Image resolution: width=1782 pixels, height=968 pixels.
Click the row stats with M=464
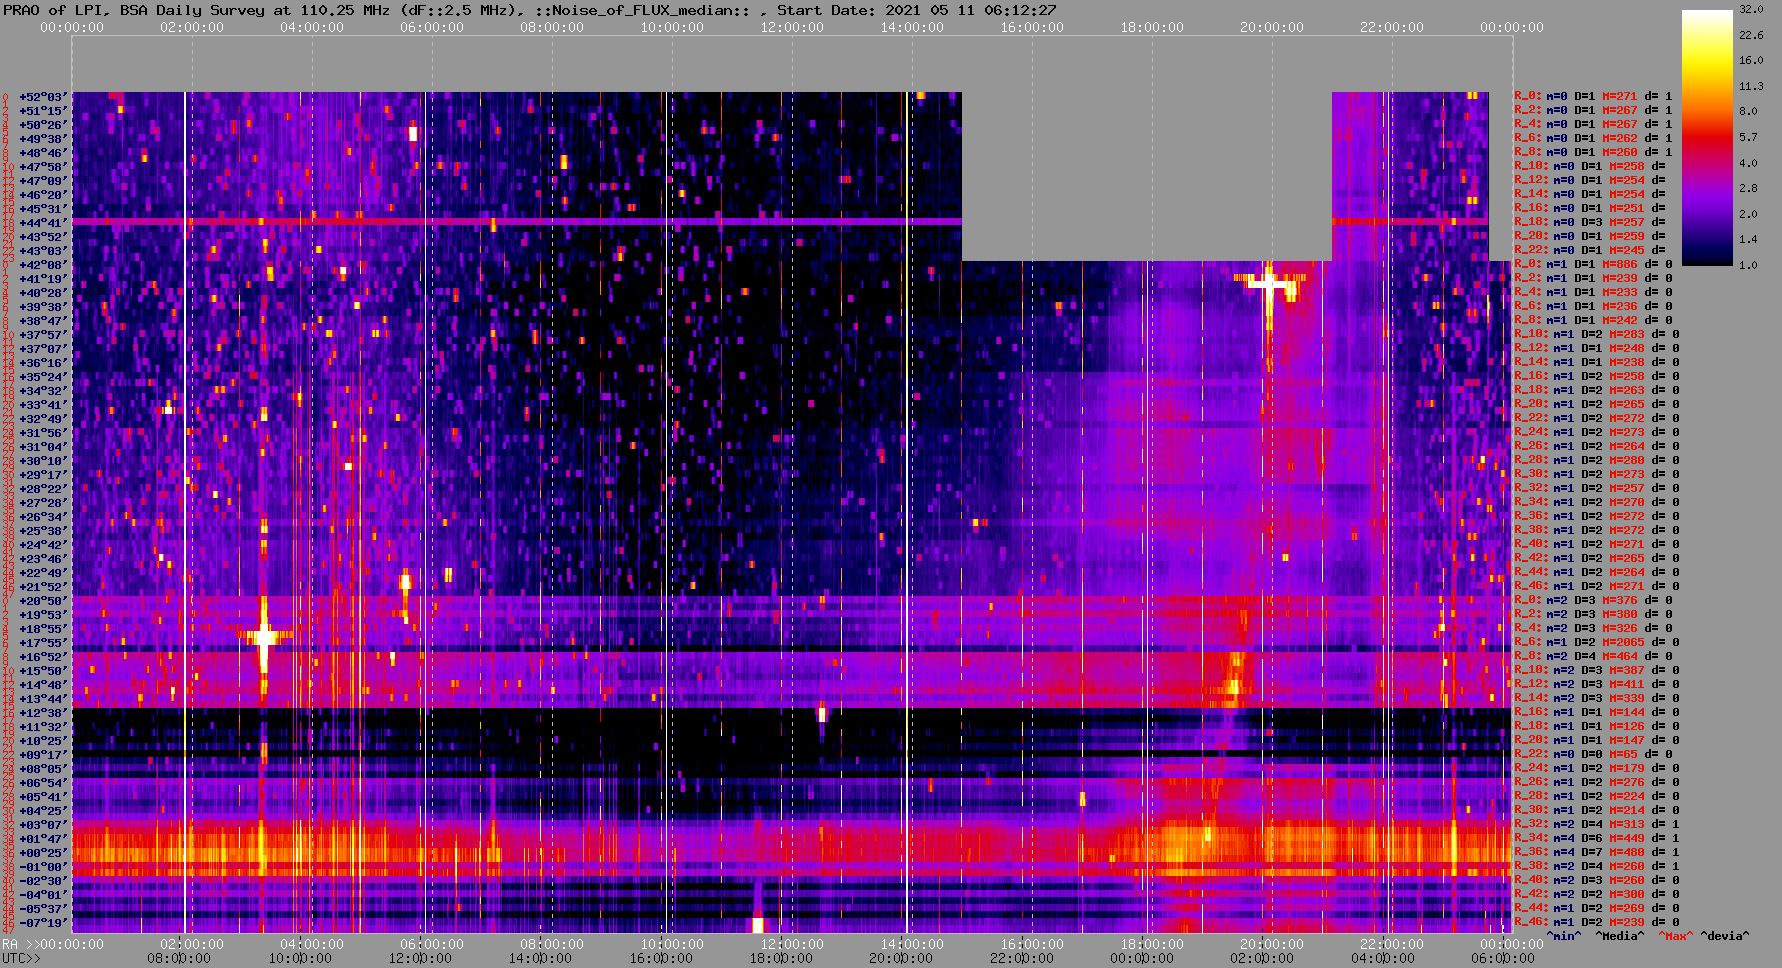pos(1594,657)
